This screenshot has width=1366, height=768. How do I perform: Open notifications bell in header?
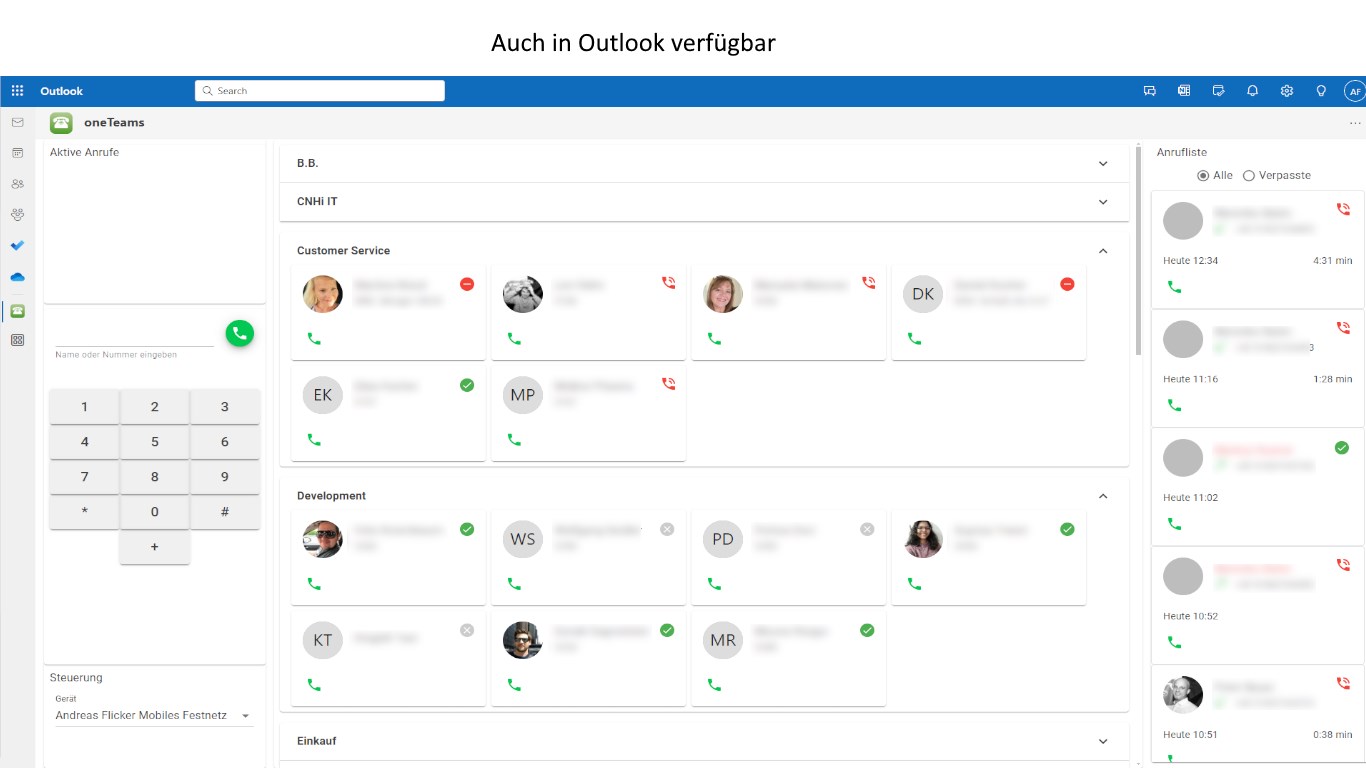coord(1252,91)
